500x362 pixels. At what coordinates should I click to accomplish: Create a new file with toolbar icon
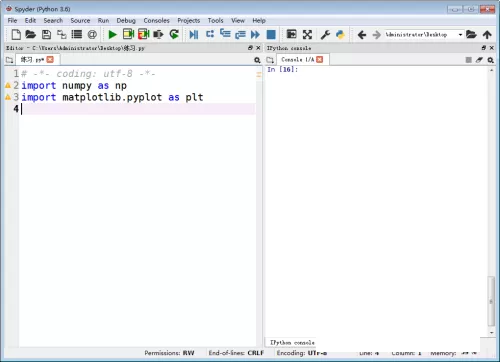(x=16, y=34)
